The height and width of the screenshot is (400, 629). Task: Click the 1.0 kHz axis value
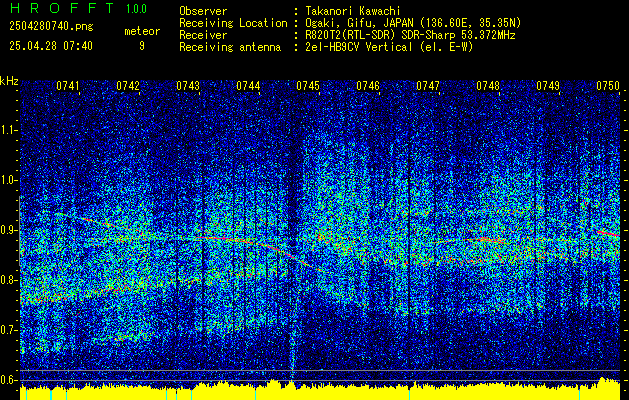point(8,180)
